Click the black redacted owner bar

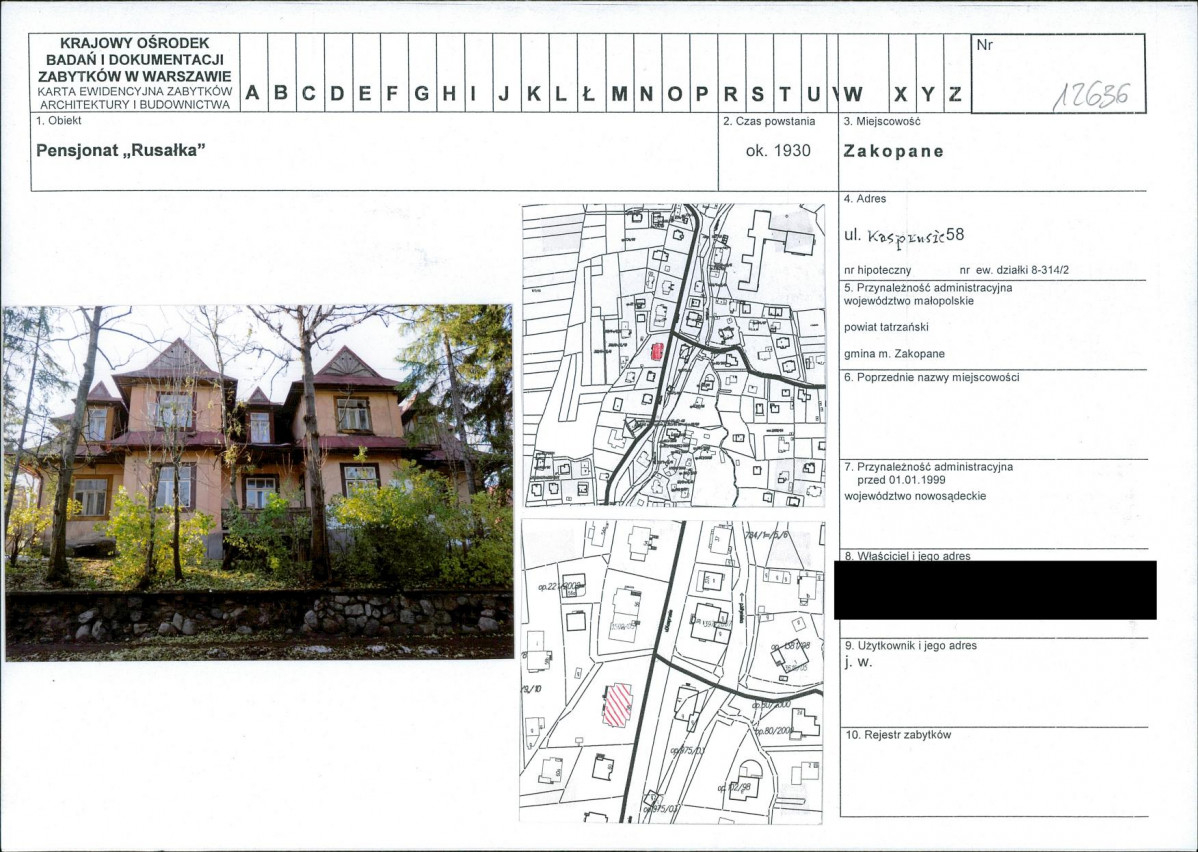[994, 590]
